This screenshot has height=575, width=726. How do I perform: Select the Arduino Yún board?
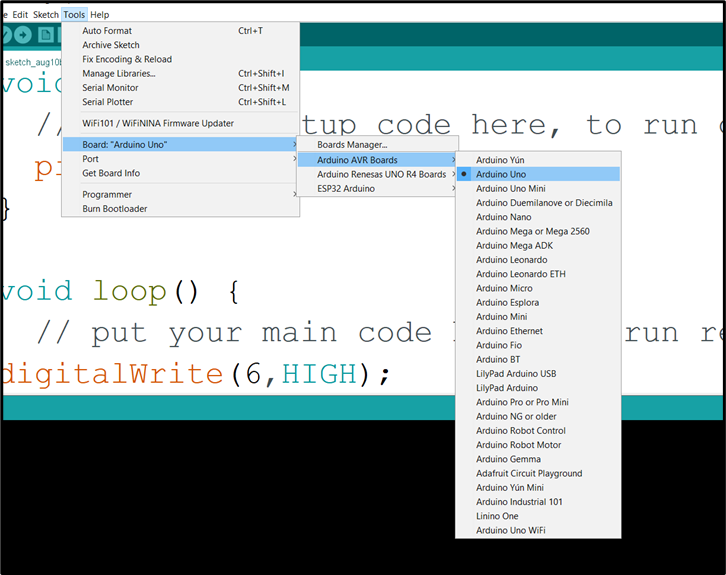click(538, 160)
